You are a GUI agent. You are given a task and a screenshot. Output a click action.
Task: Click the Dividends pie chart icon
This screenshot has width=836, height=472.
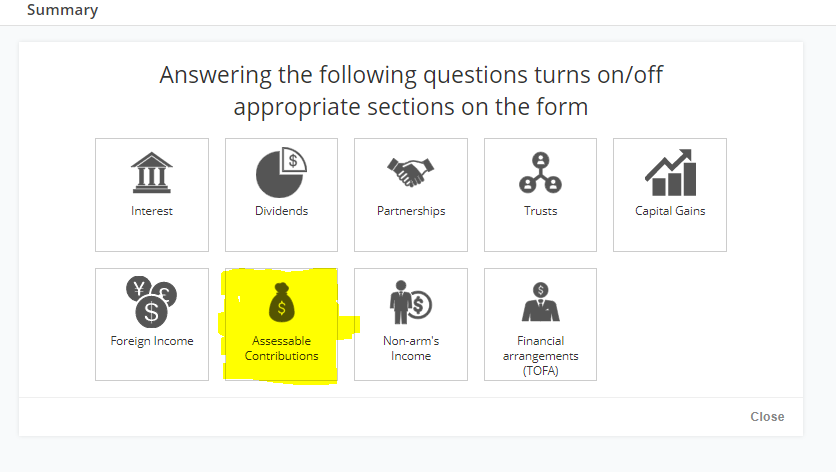[x=281, y=172]
